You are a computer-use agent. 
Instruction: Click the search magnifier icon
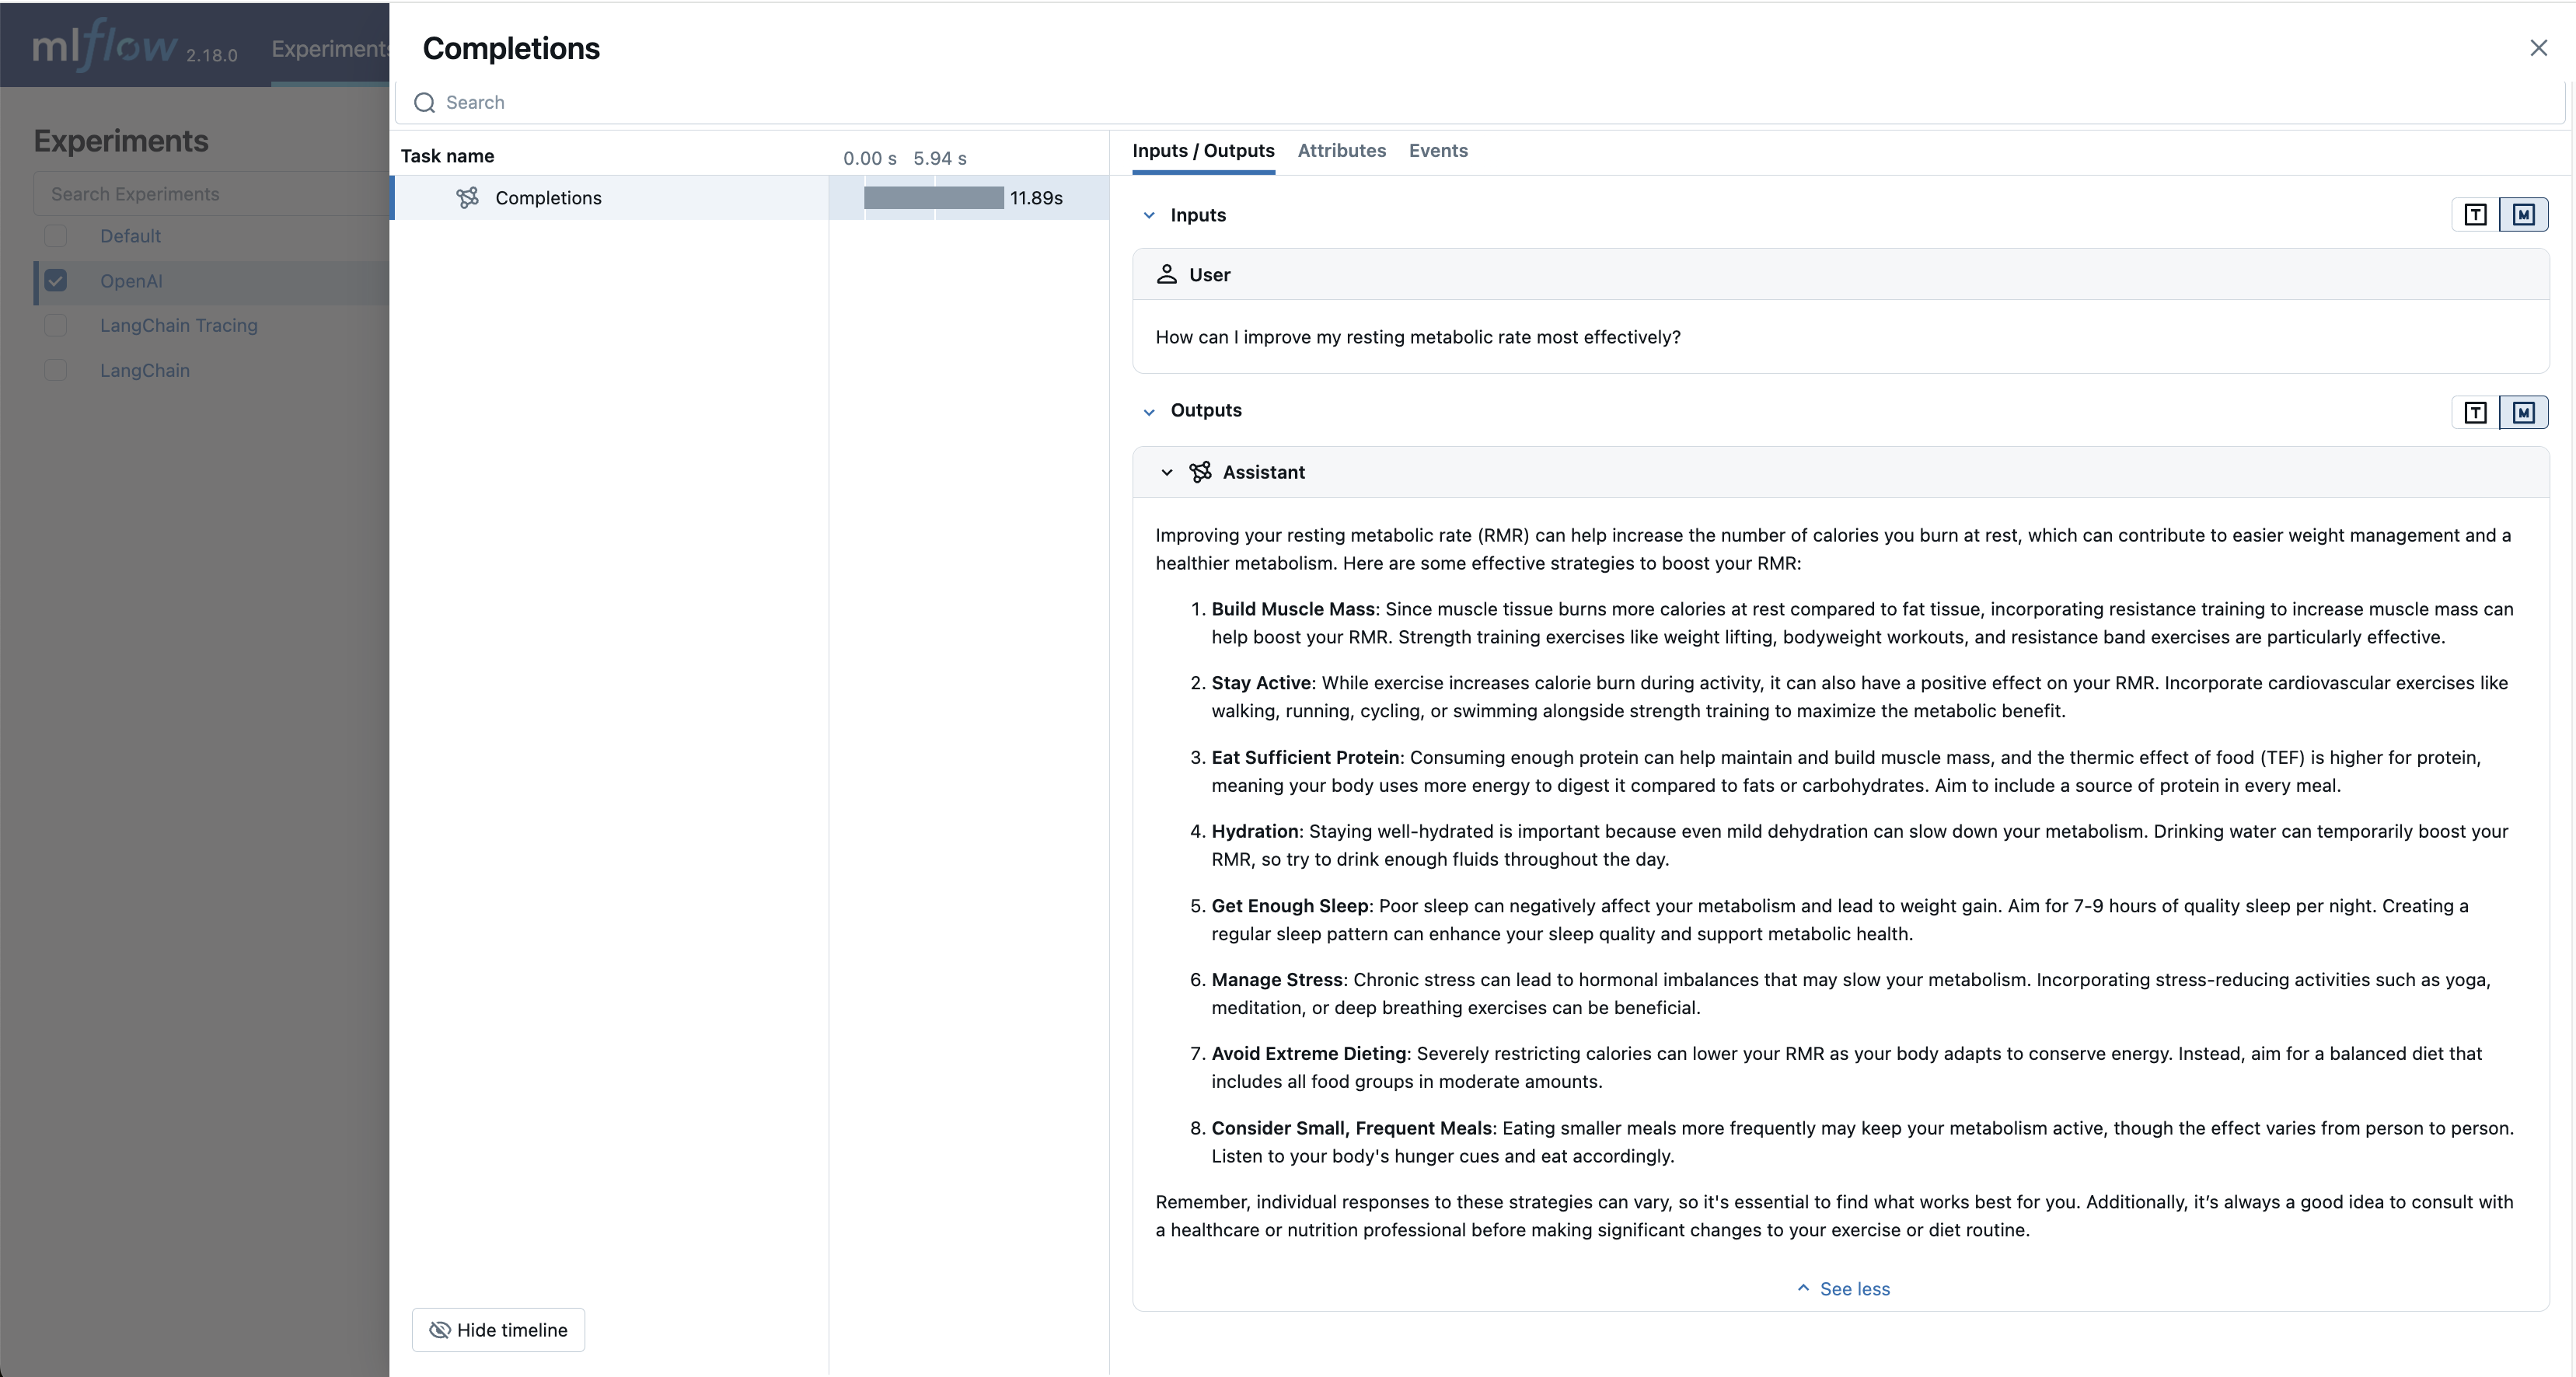pos(424,103)
